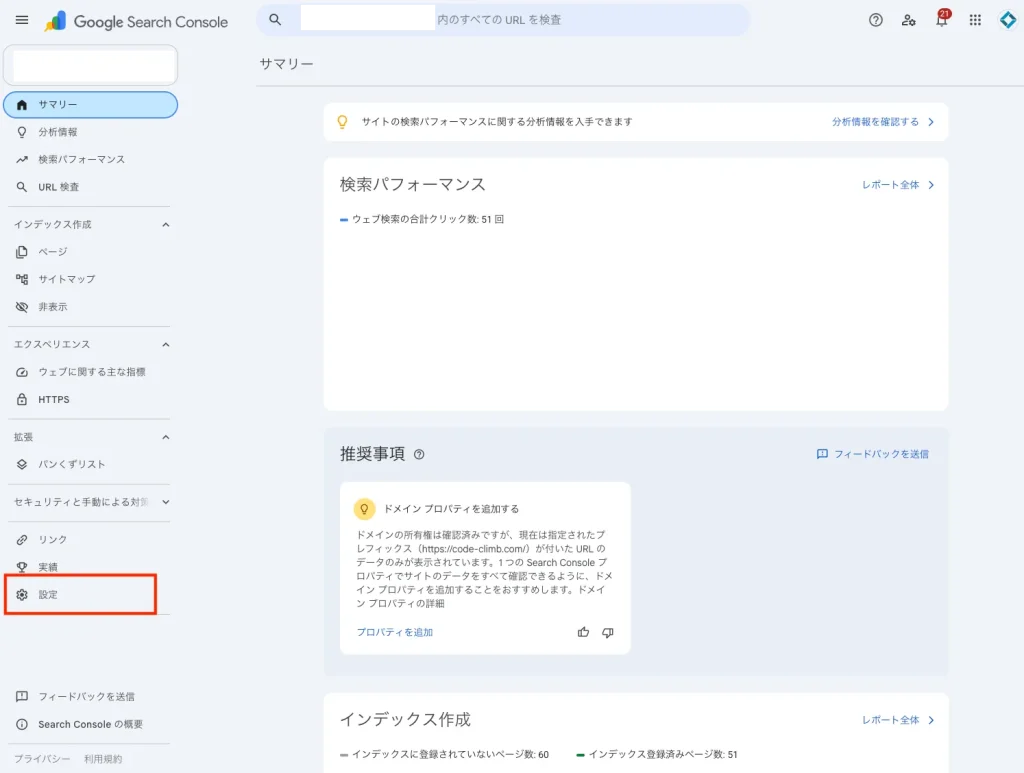Click プライバシー footer link

click(x=42, y=759)
